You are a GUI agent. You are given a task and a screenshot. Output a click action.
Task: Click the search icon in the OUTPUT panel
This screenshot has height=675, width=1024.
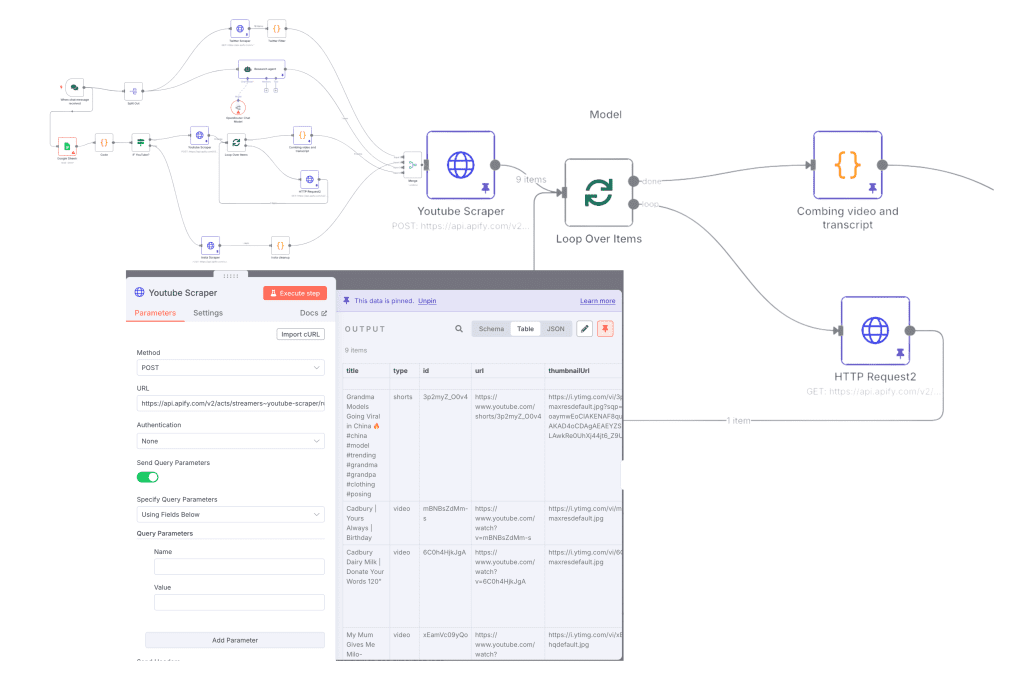click(459, 329)
